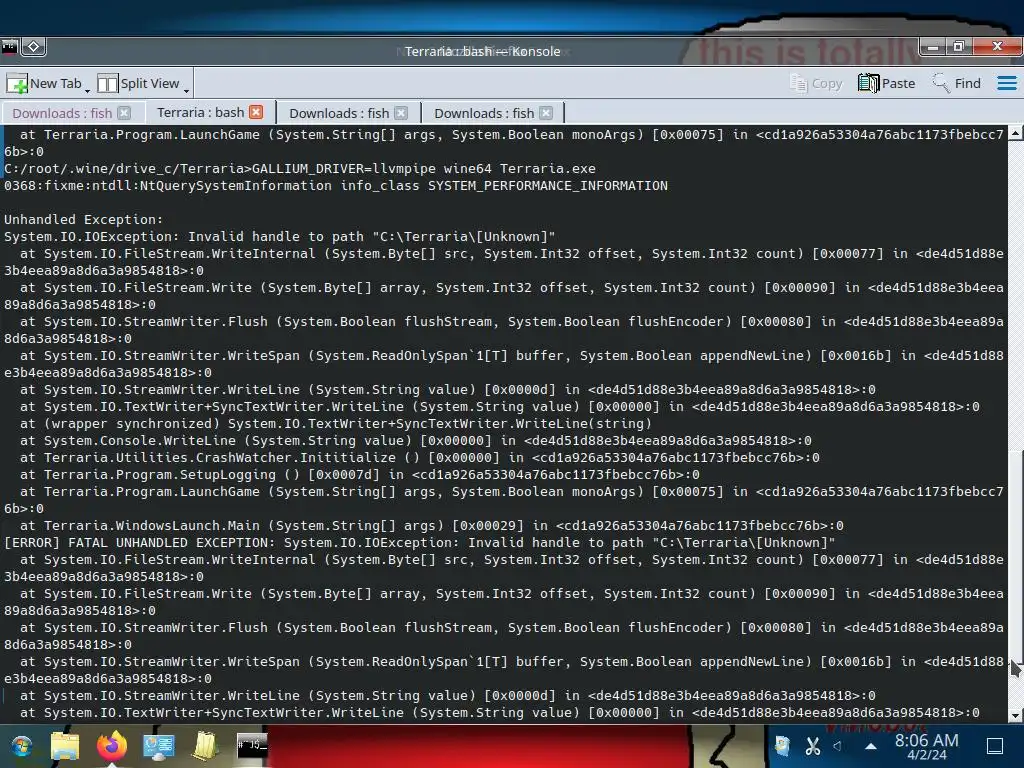Launch Firefox from the taskbar
The image size is (1024, 768).
click(112, 746)
